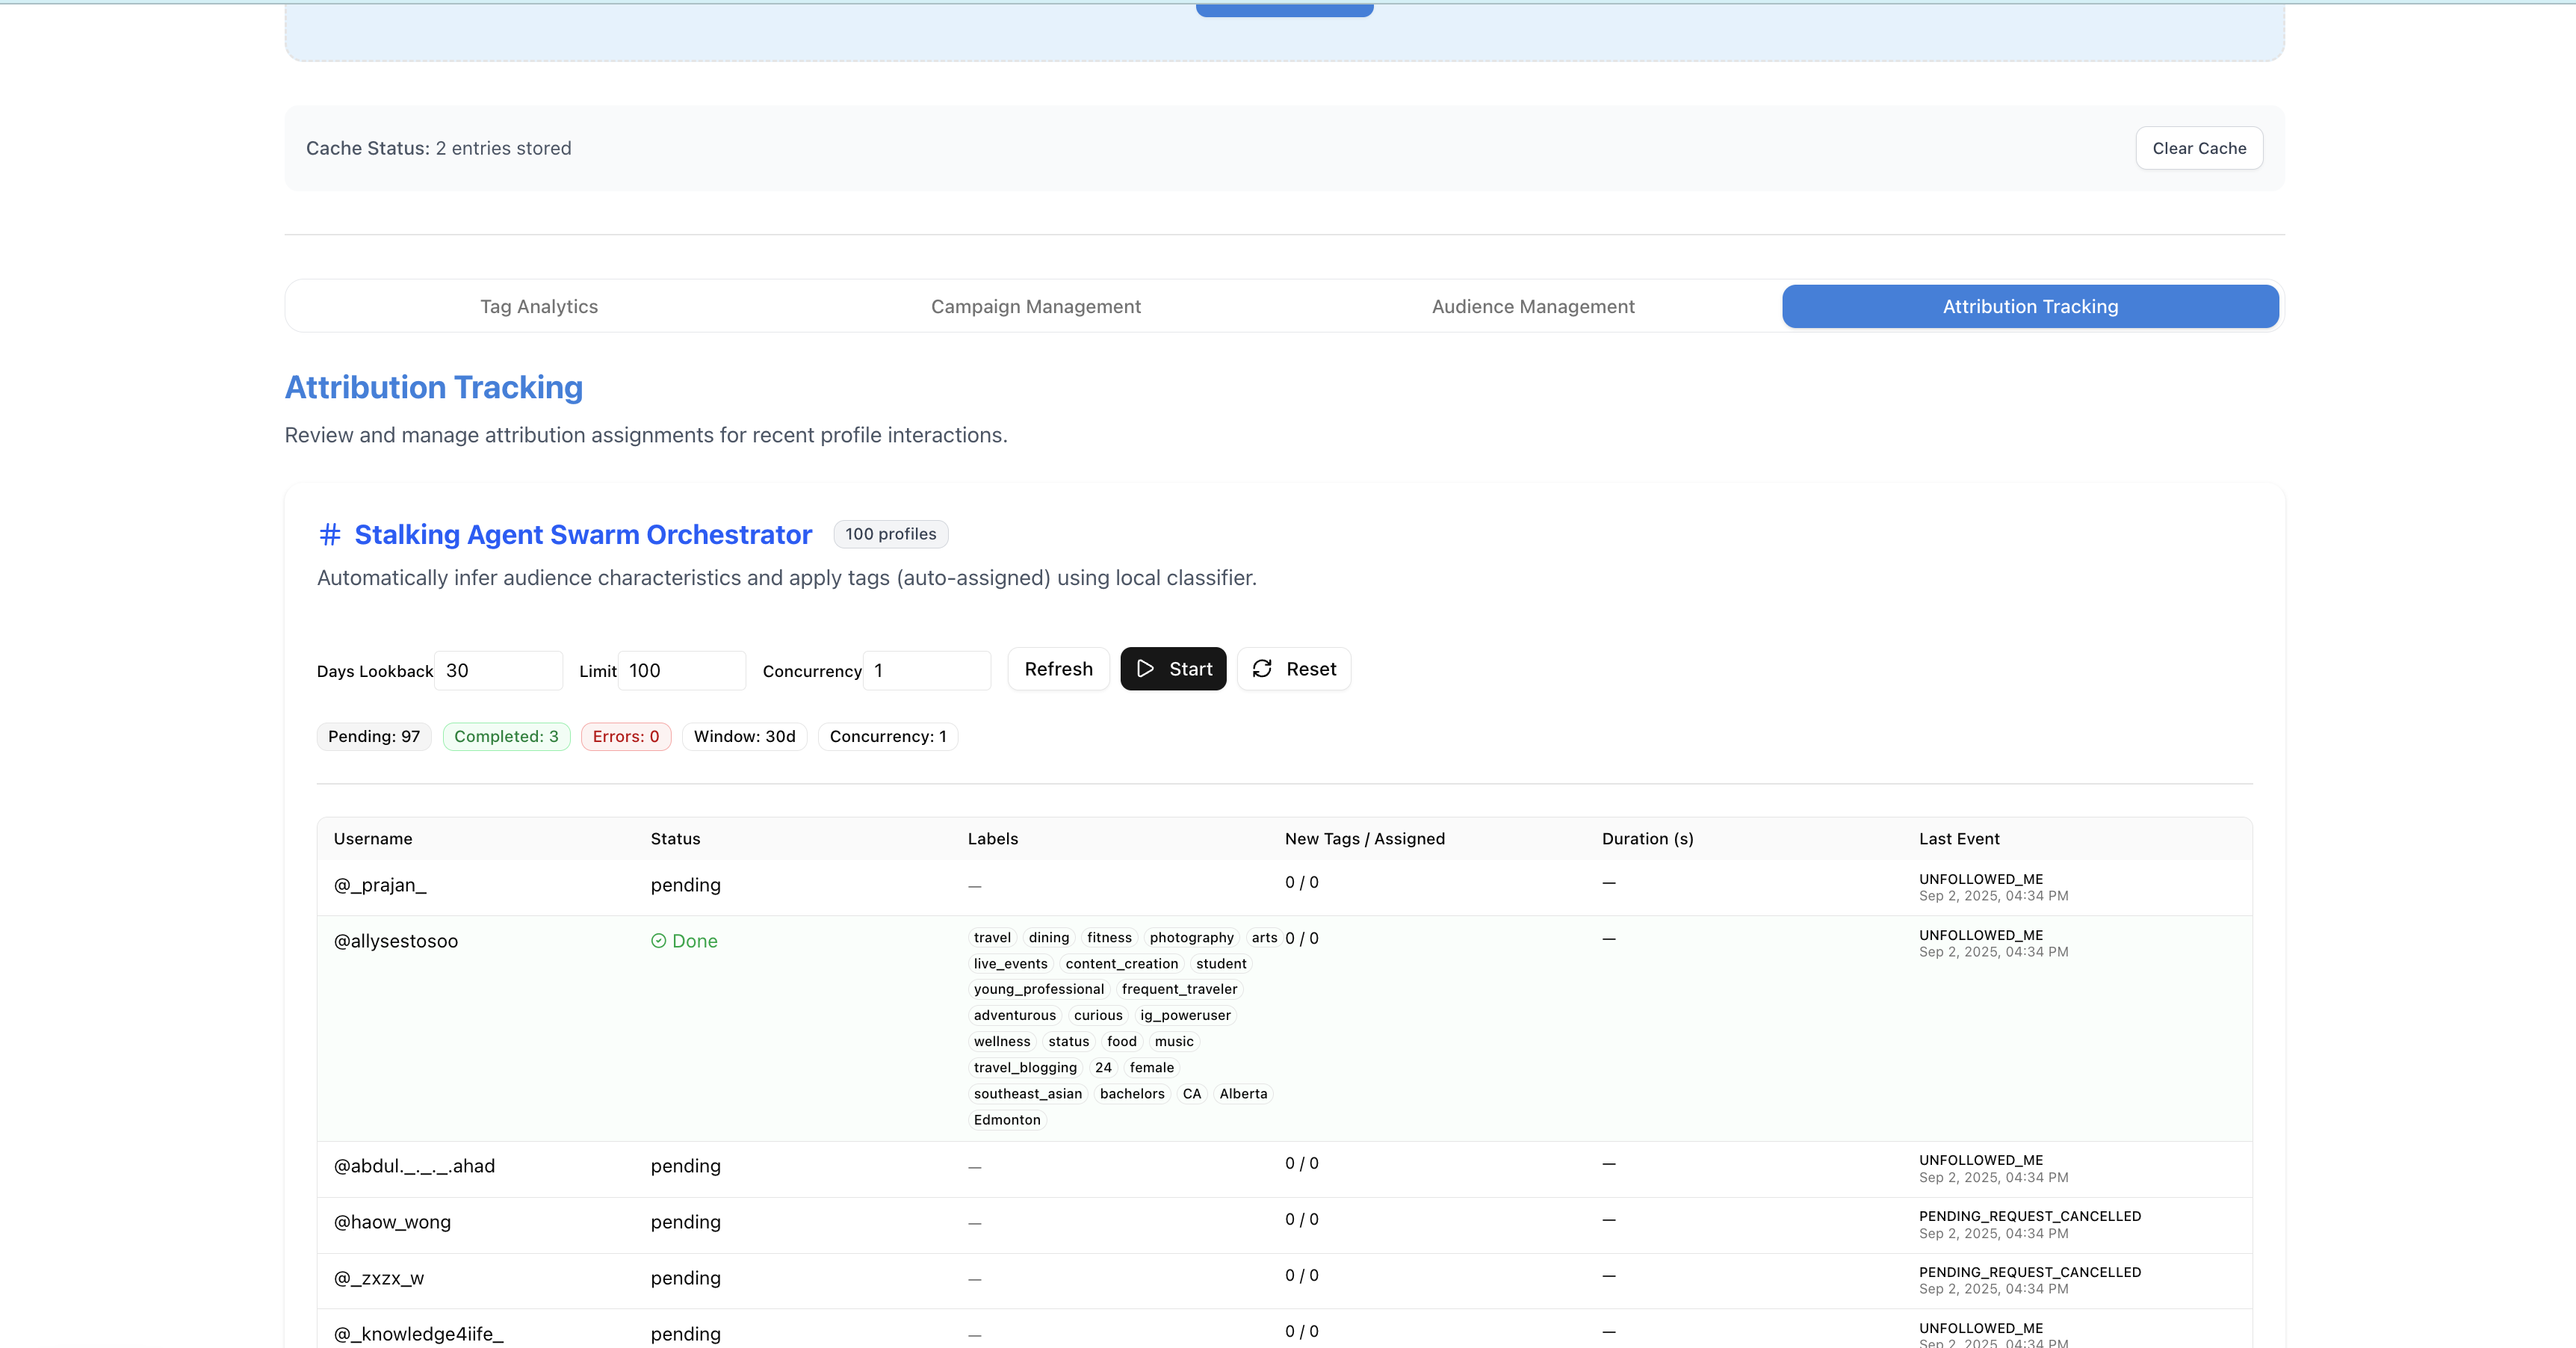Click the Username column header
2576x1348 pixels.
[x=372, y=839]
